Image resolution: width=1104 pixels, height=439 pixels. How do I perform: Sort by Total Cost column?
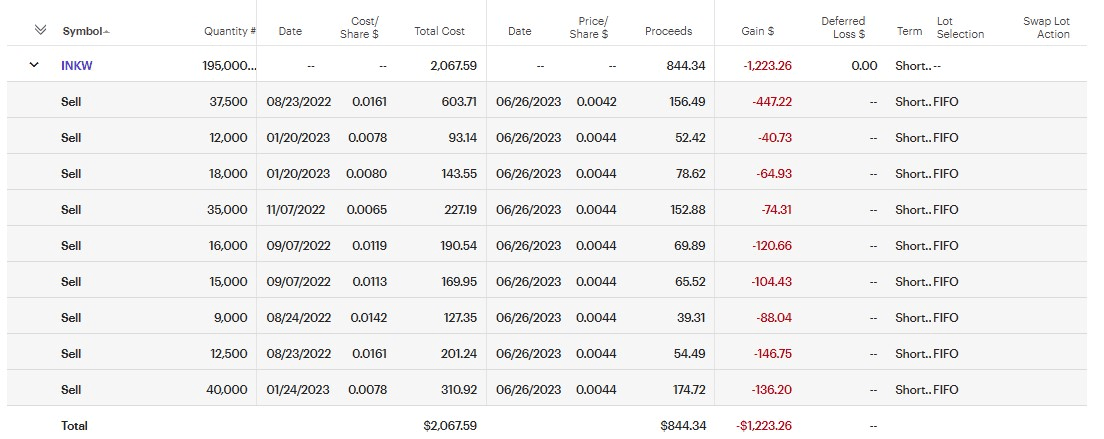click(x=440, y=31)
